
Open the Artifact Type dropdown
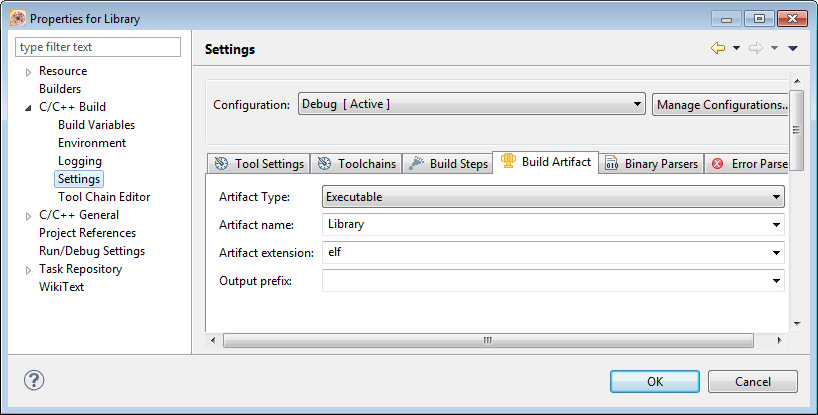(x=553, y=197)
